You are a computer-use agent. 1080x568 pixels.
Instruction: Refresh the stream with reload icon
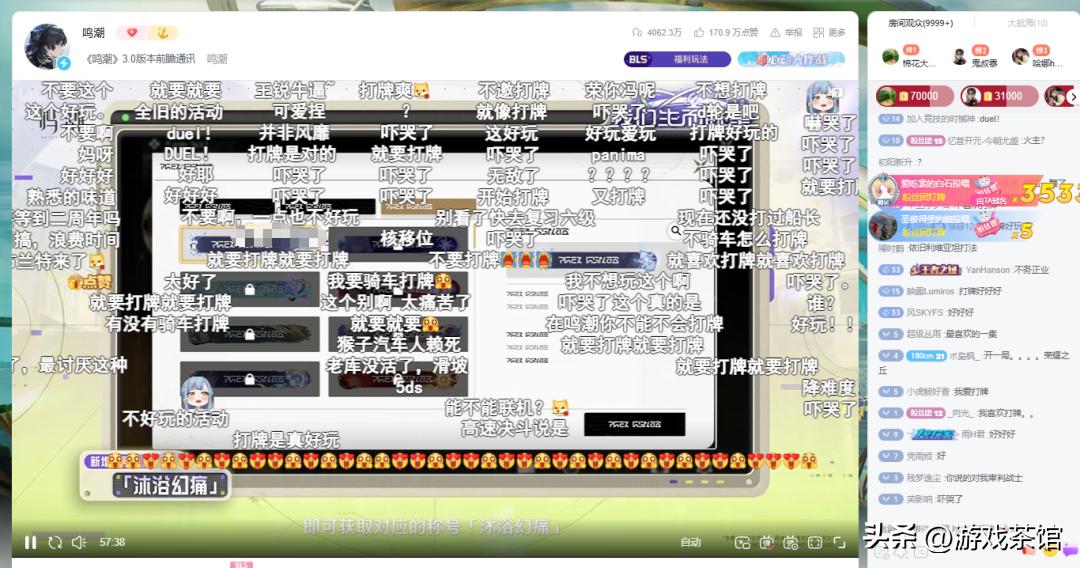point(55,543)
